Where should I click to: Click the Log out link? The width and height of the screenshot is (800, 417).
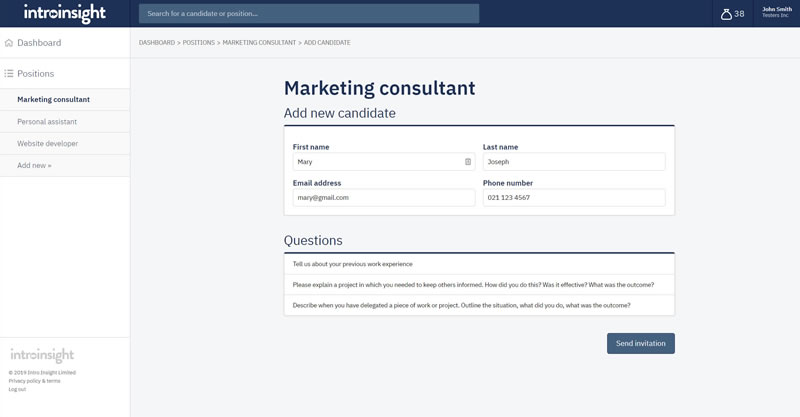[x=17, y=389]
